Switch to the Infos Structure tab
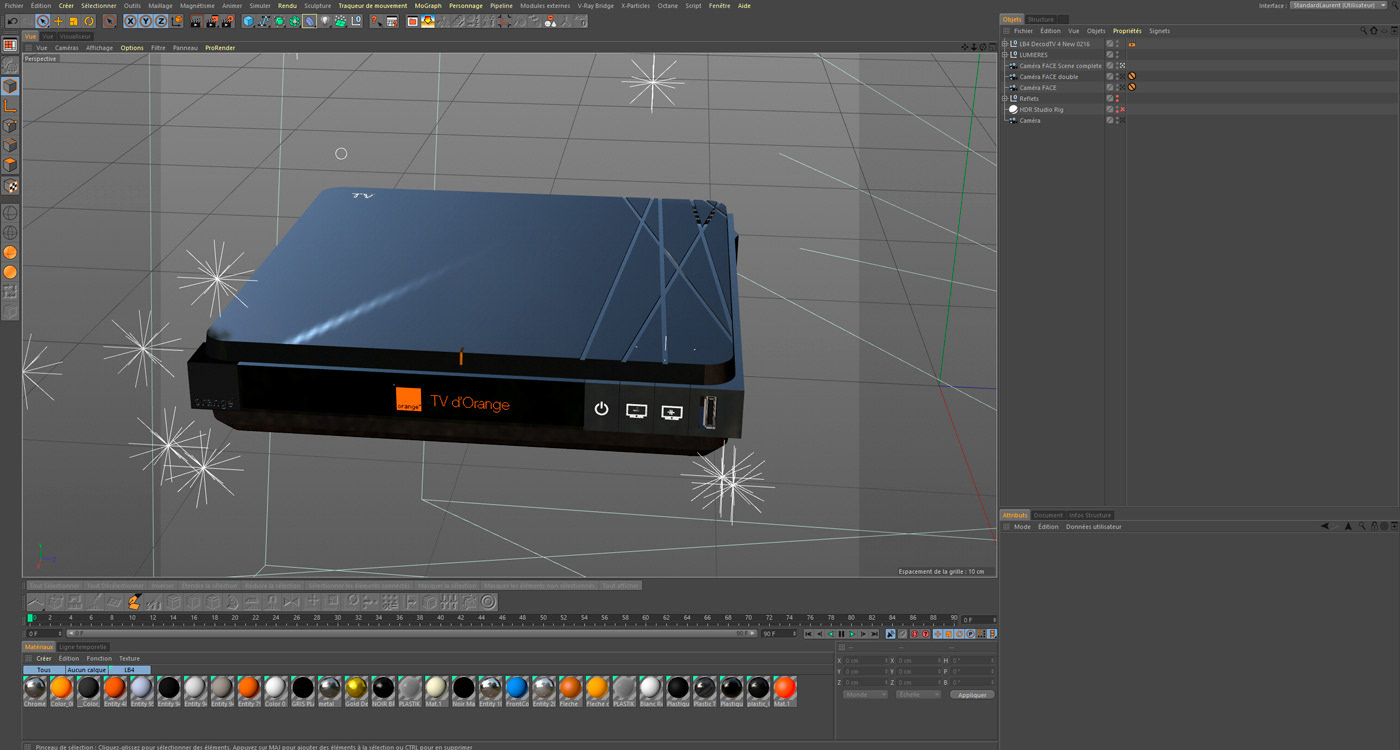Screen dimensions: 1400x750 [x=1090, y=515]
